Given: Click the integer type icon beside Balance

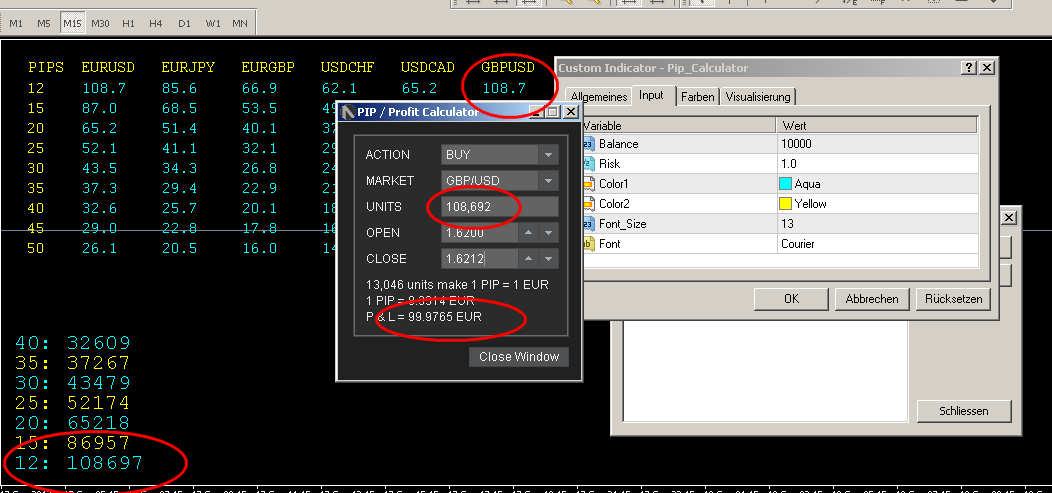Looking at the screenshot, I should coord(588,144).
